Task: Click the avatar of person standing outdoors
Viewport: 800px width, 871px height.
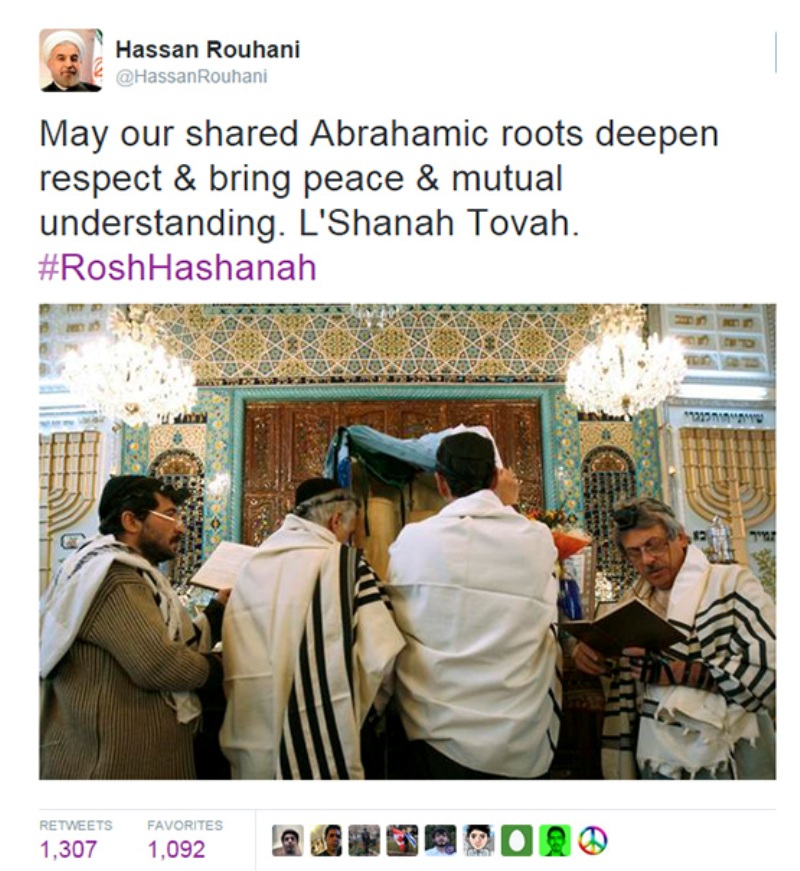Action: (x=364, y=840)
